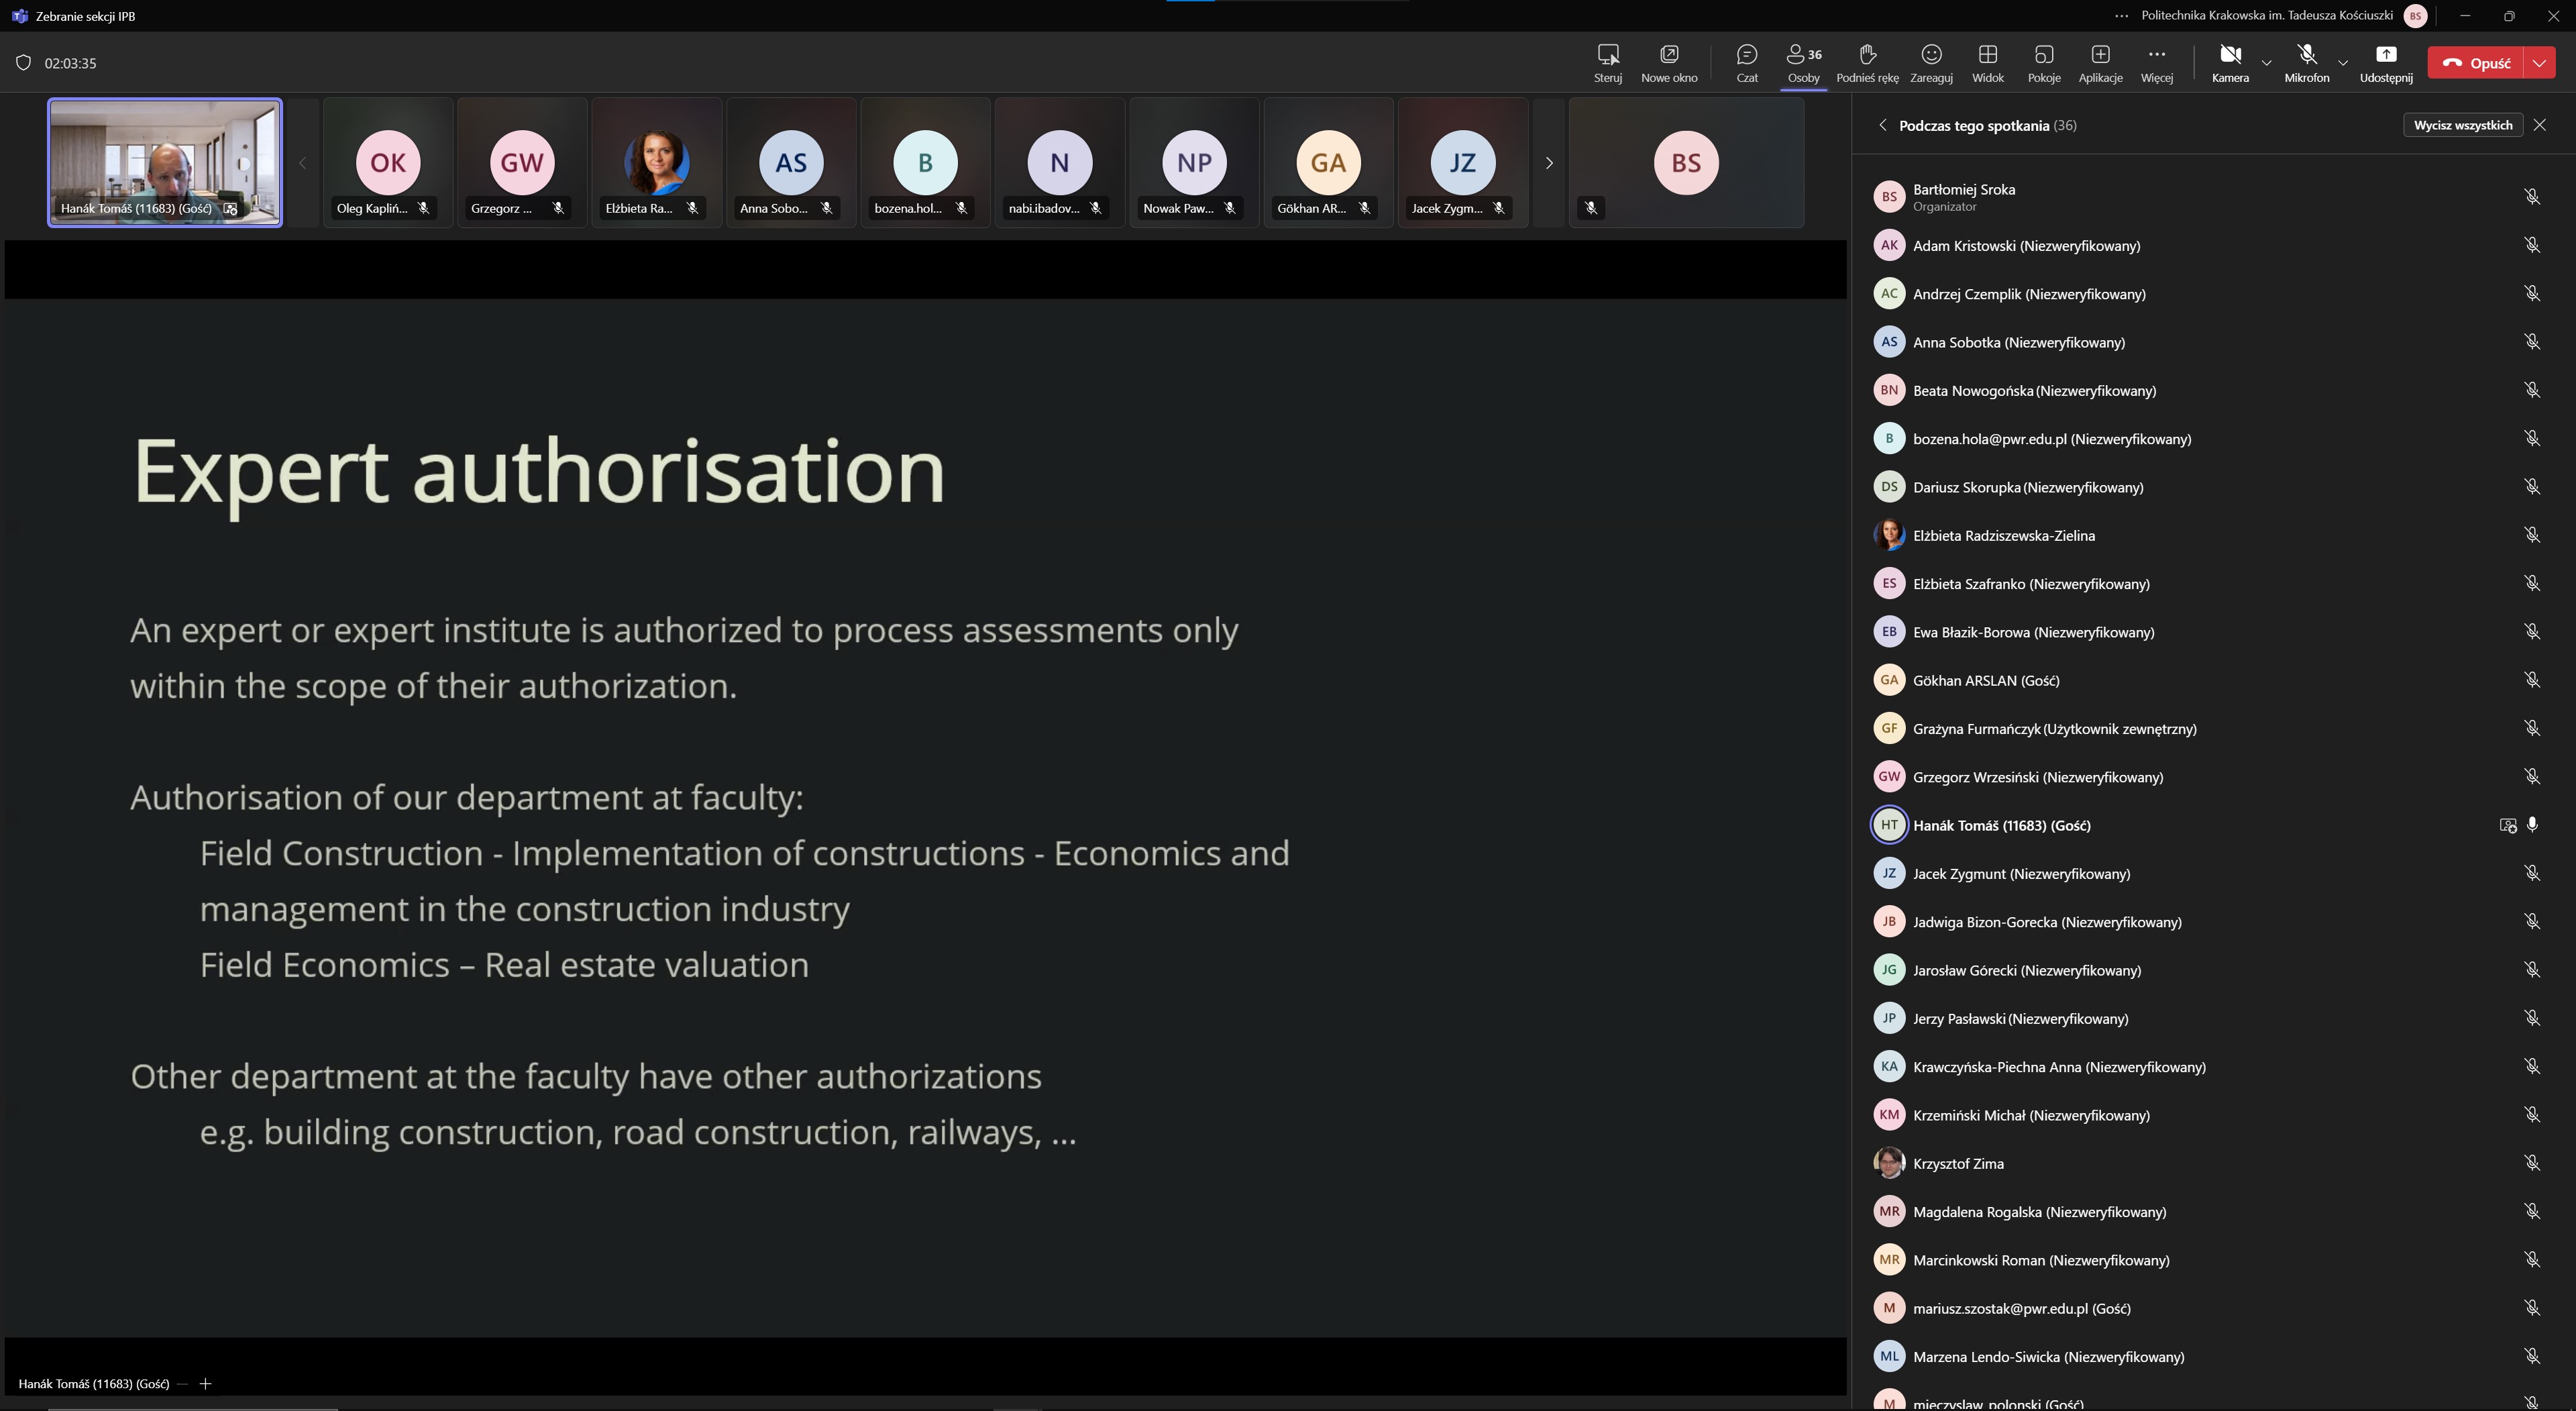Open the Aplikacje apps menu
Viewport: 2576px width, 1411px height.
2099,62
